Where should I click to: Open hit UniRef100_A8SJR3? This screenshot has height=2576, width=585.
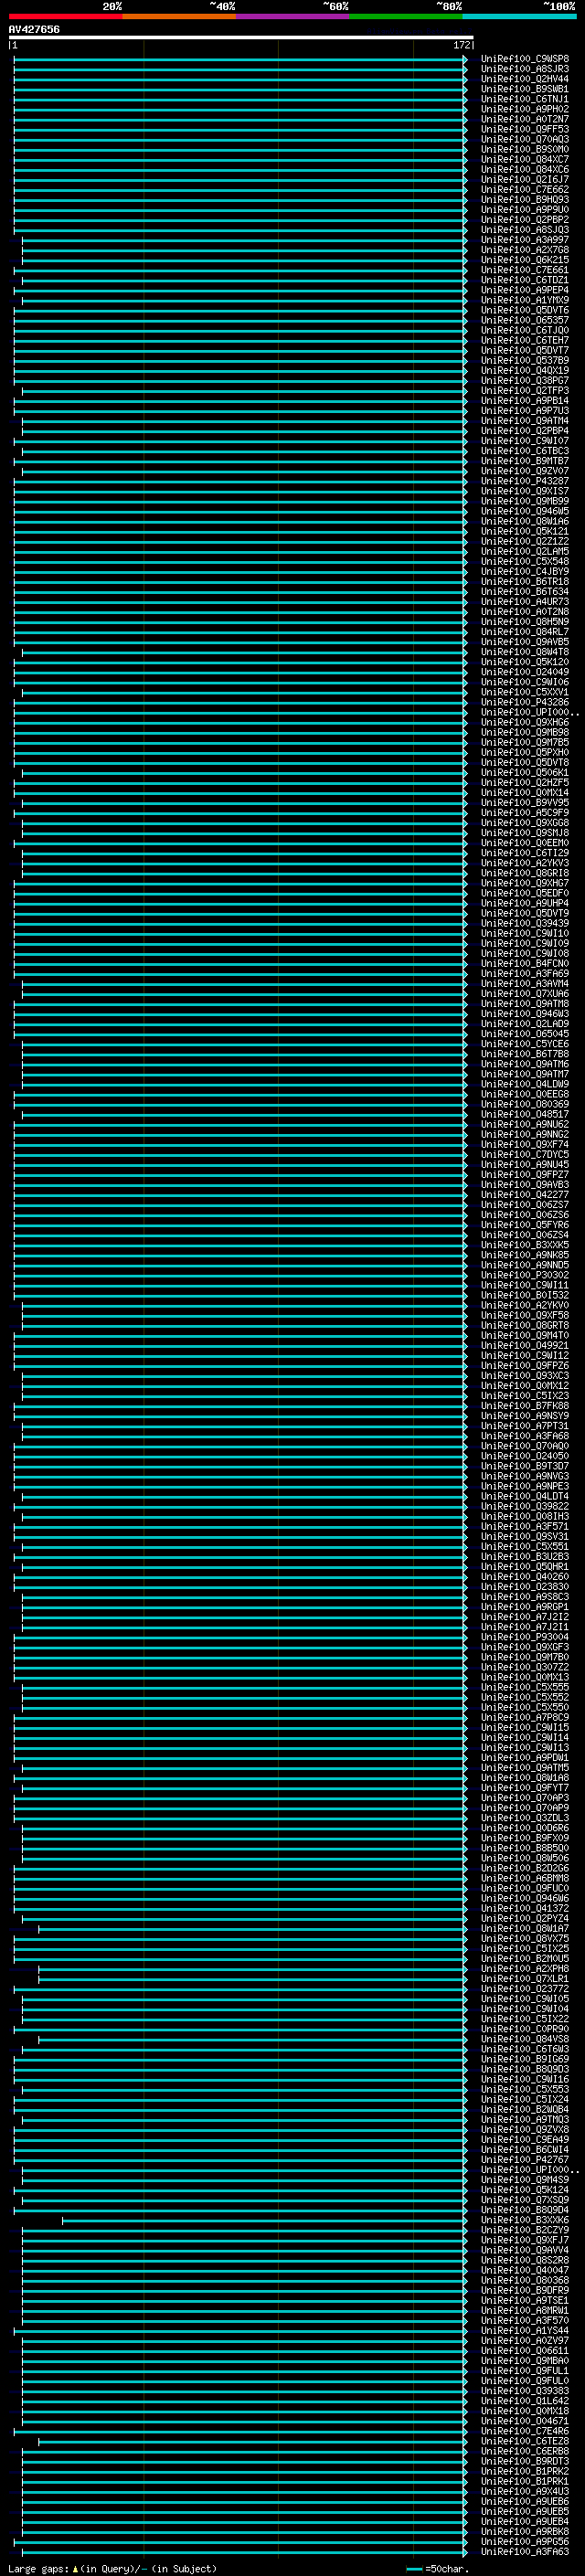point(525,69)
